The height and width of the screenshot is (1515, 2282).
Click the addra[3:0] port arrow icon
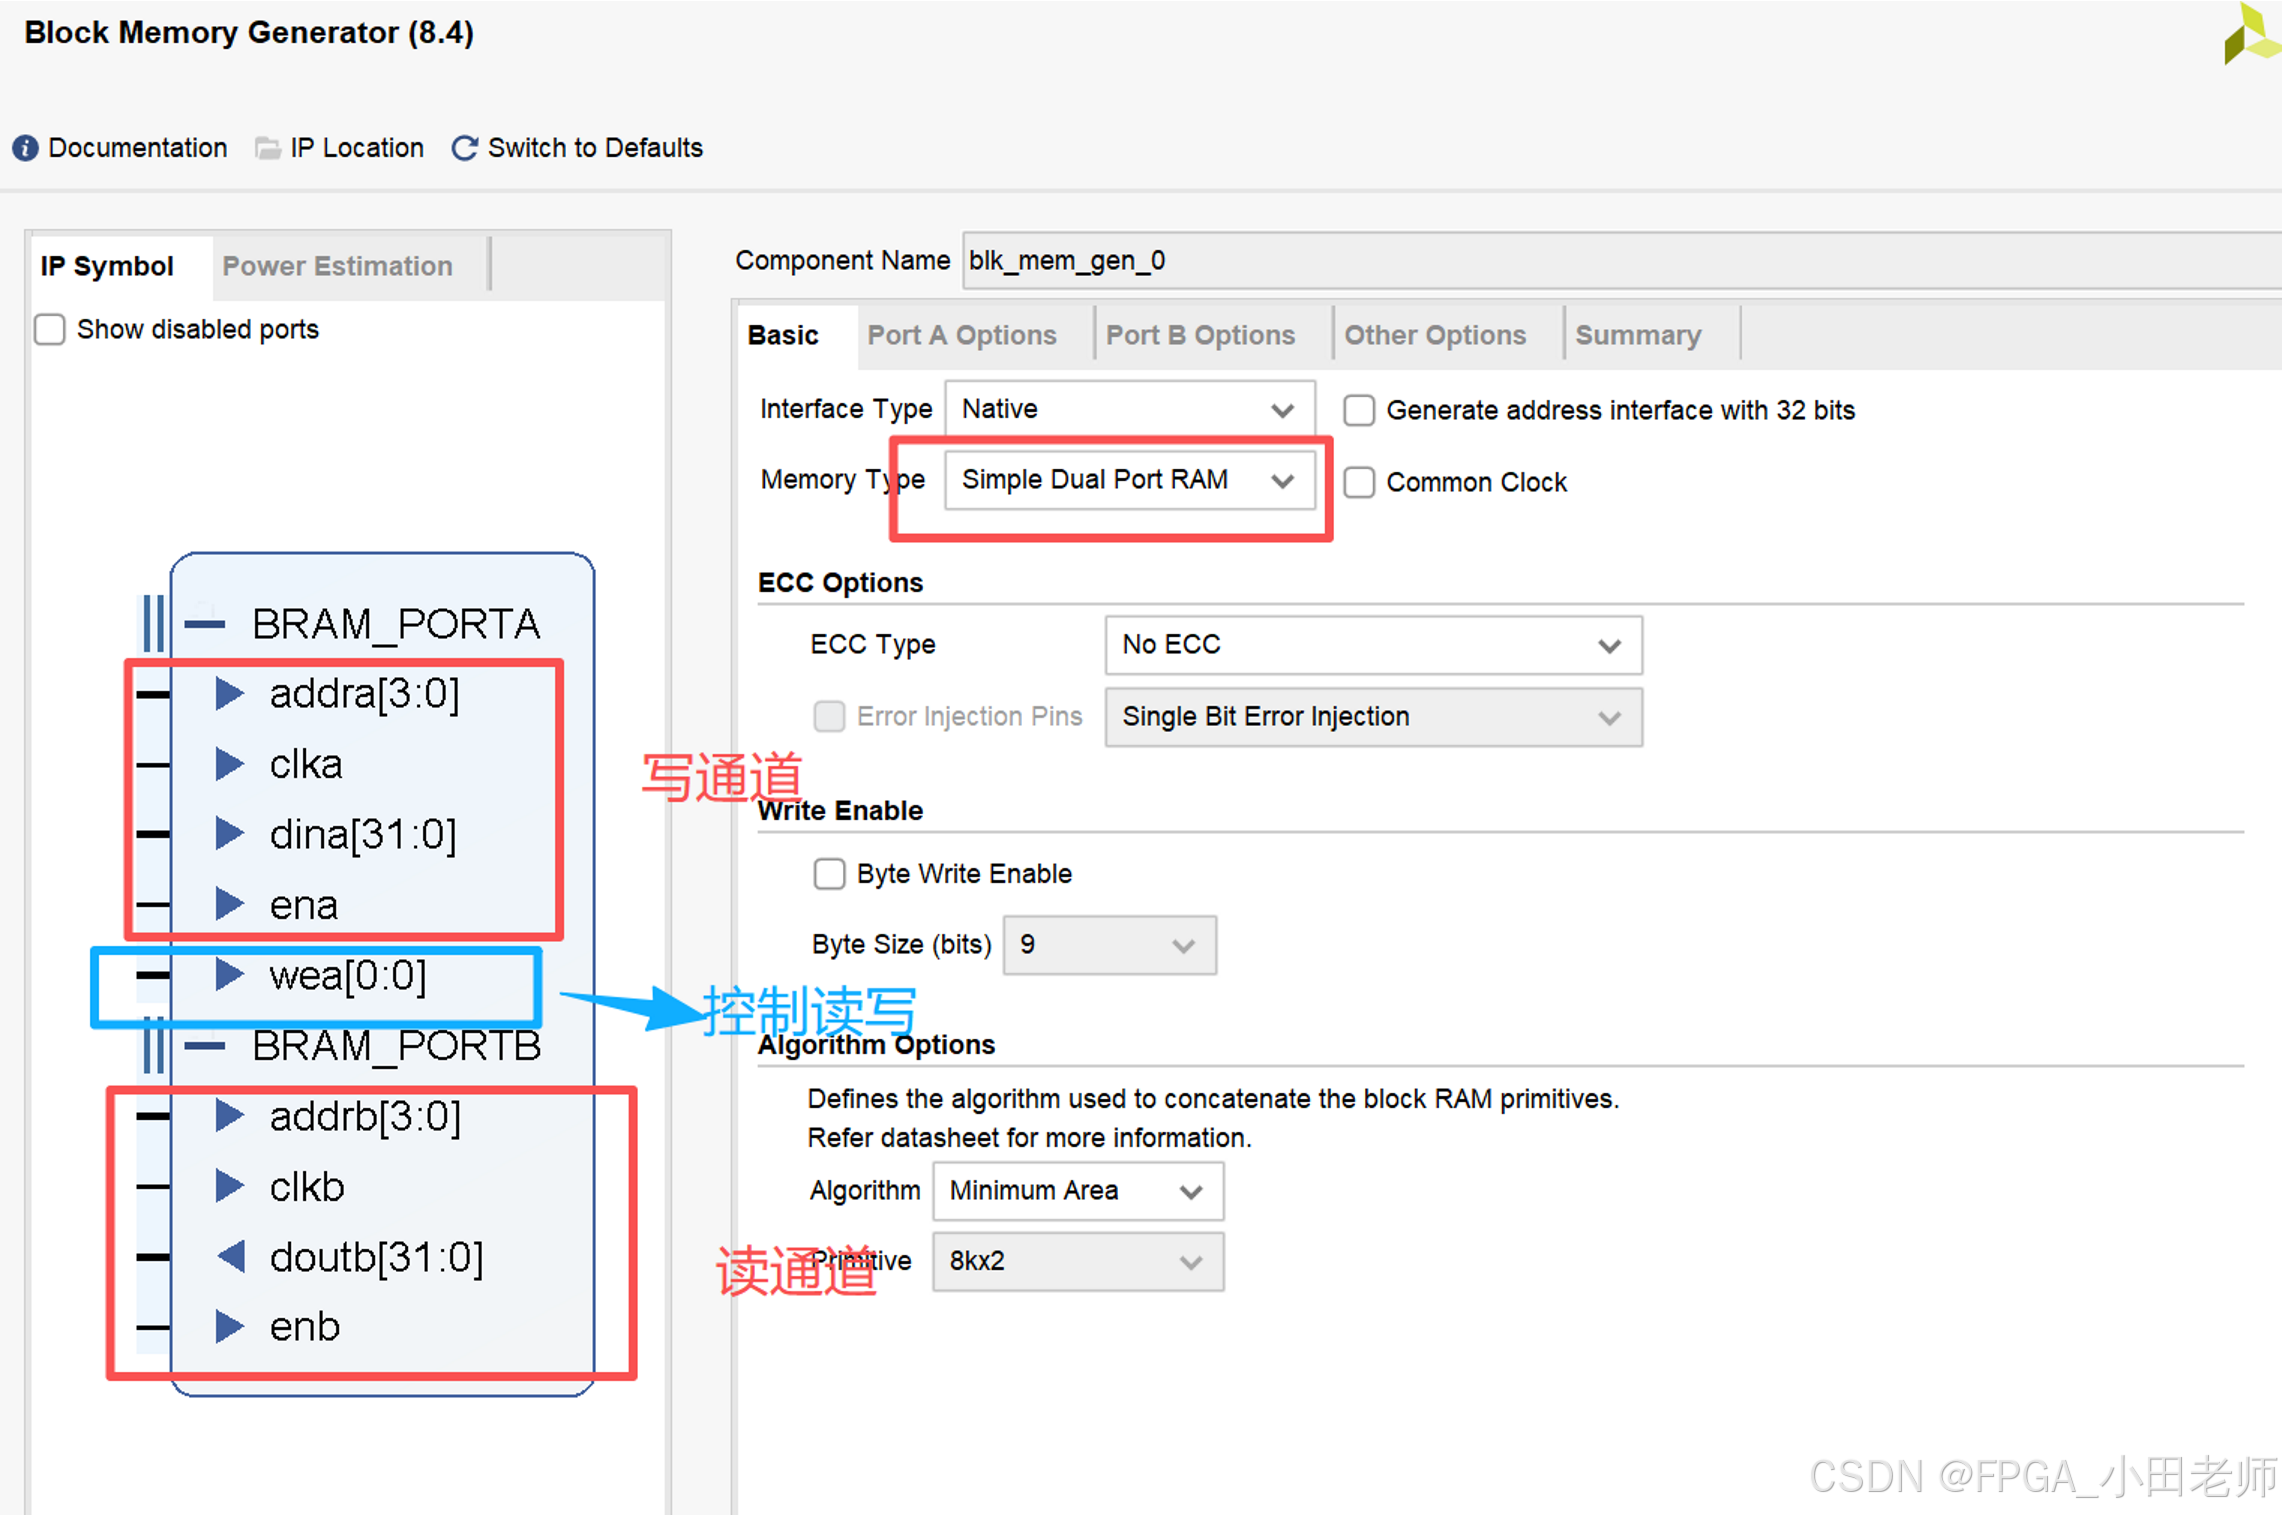[230, 693]
